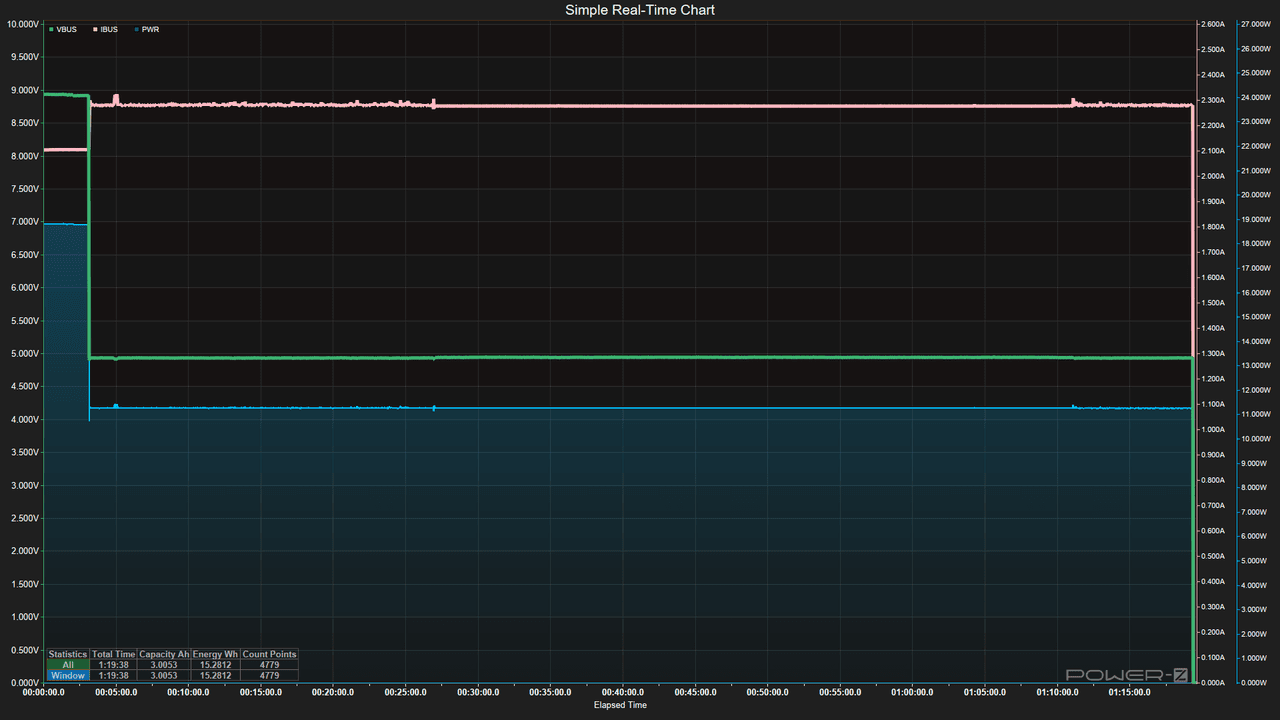Click the 4779 count in the Window row

click(x=269, y=676)
